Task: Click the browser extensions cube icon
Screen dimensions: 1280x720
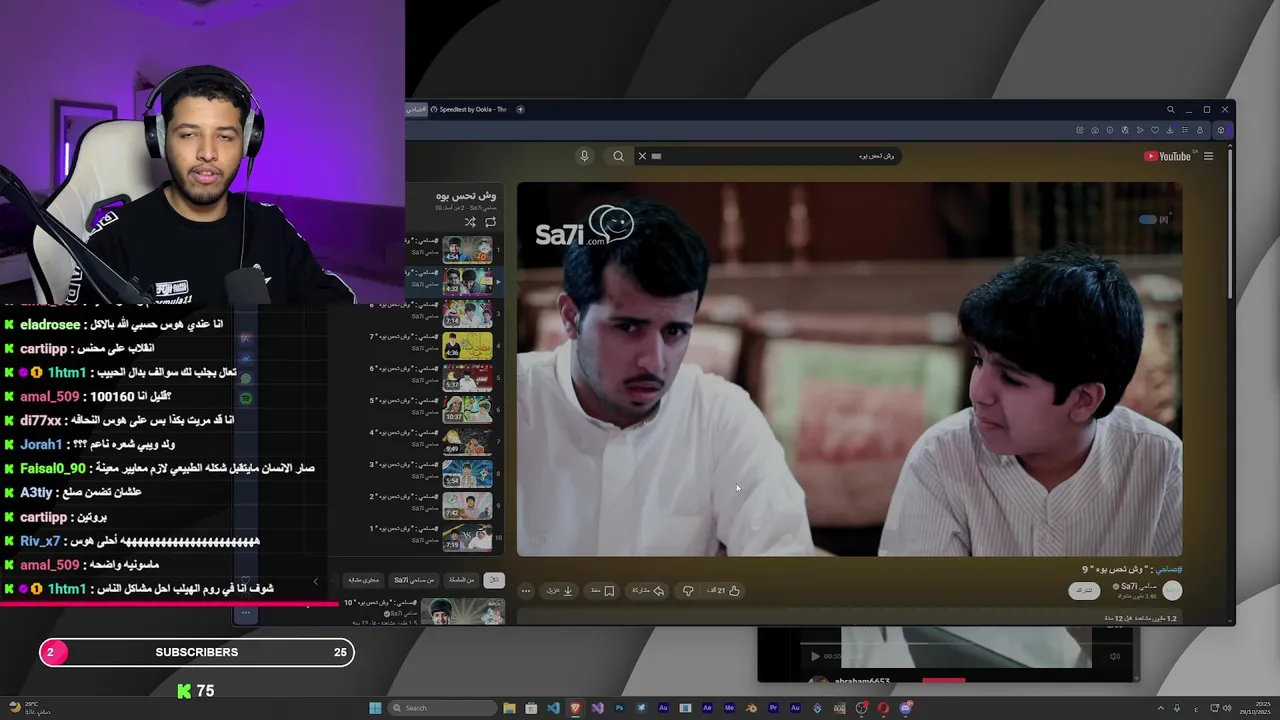Action: 1220,130
